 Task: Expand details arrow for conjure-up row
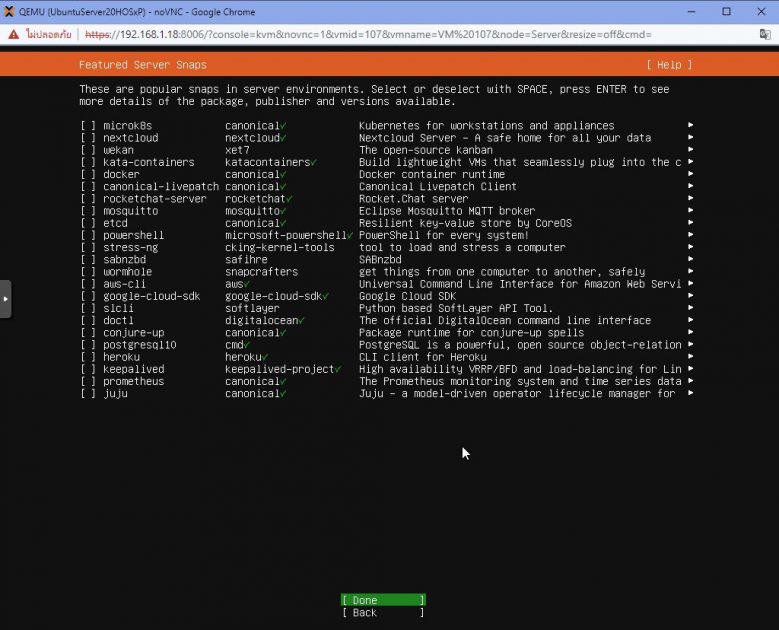click(x=690, y=332)
